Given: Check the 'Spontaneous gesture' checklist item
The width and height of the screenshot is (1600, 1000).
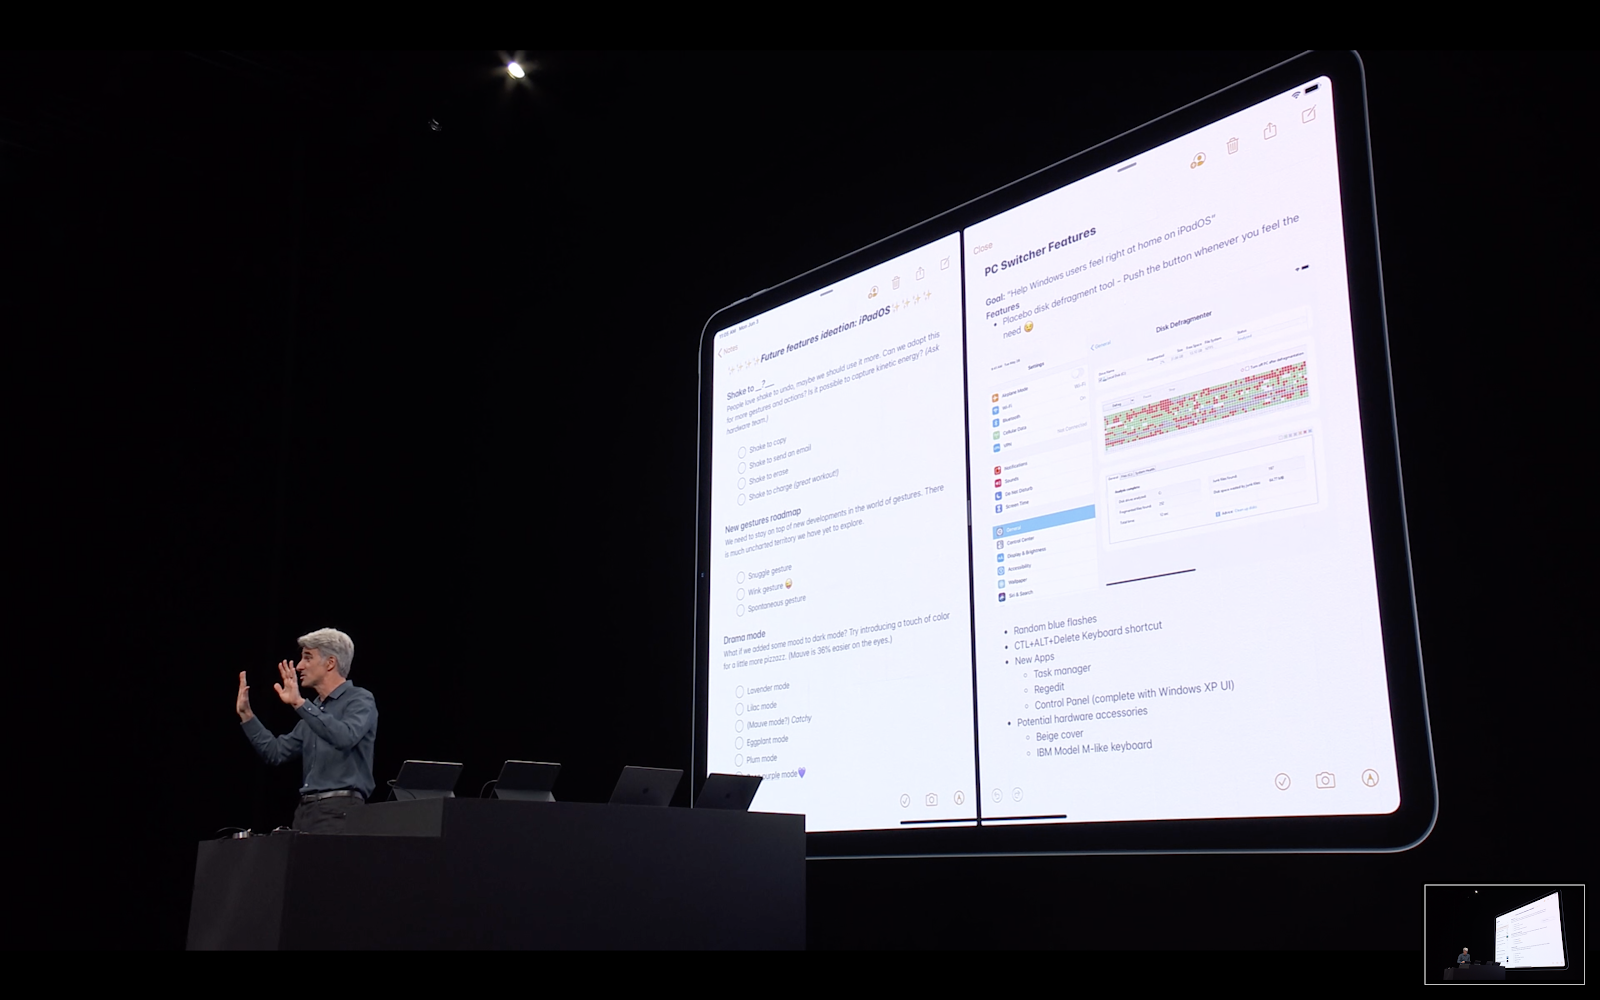Looking at the screenshot, I should (x=741, y=610).
